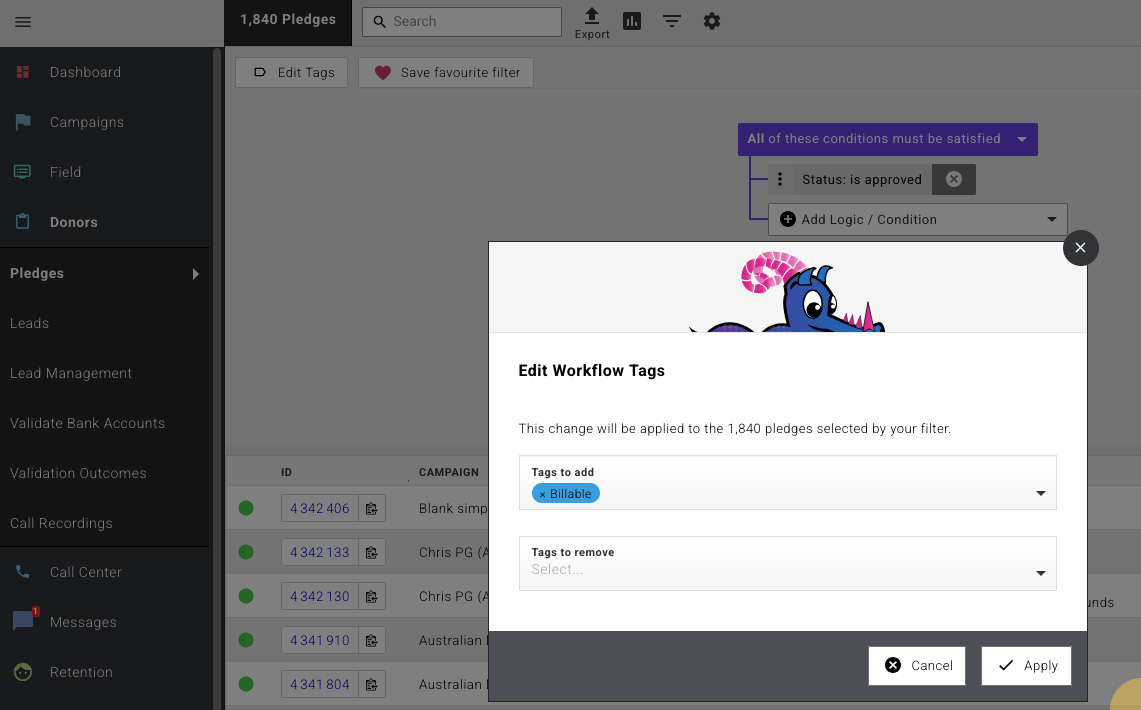
Task: Open the statistics chart icon
Action: [x=632, y=20]
